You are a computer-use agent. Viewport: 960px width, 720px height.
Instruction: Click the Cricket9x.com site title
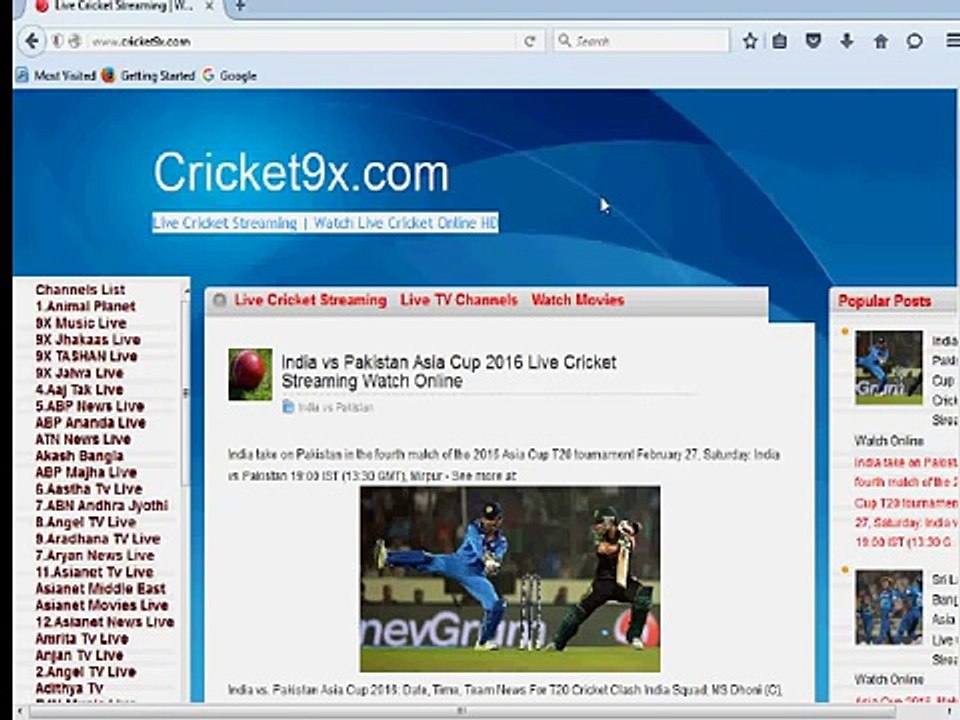click(301, 173)
